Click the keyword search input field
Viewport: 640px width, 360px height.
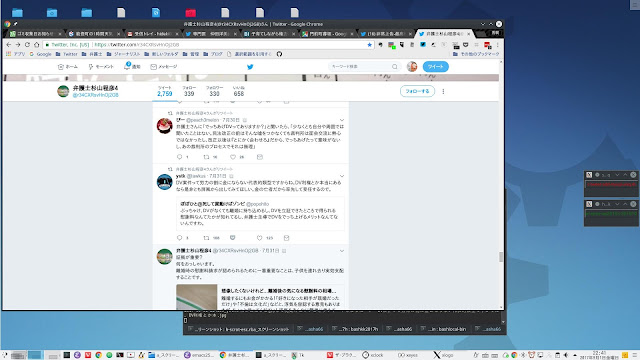point(361,67)
